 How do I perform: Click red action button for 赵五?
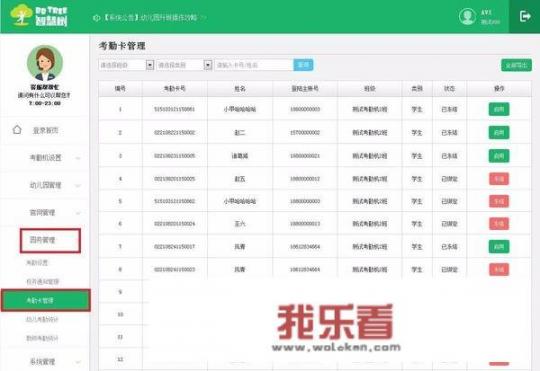(499, 179)
